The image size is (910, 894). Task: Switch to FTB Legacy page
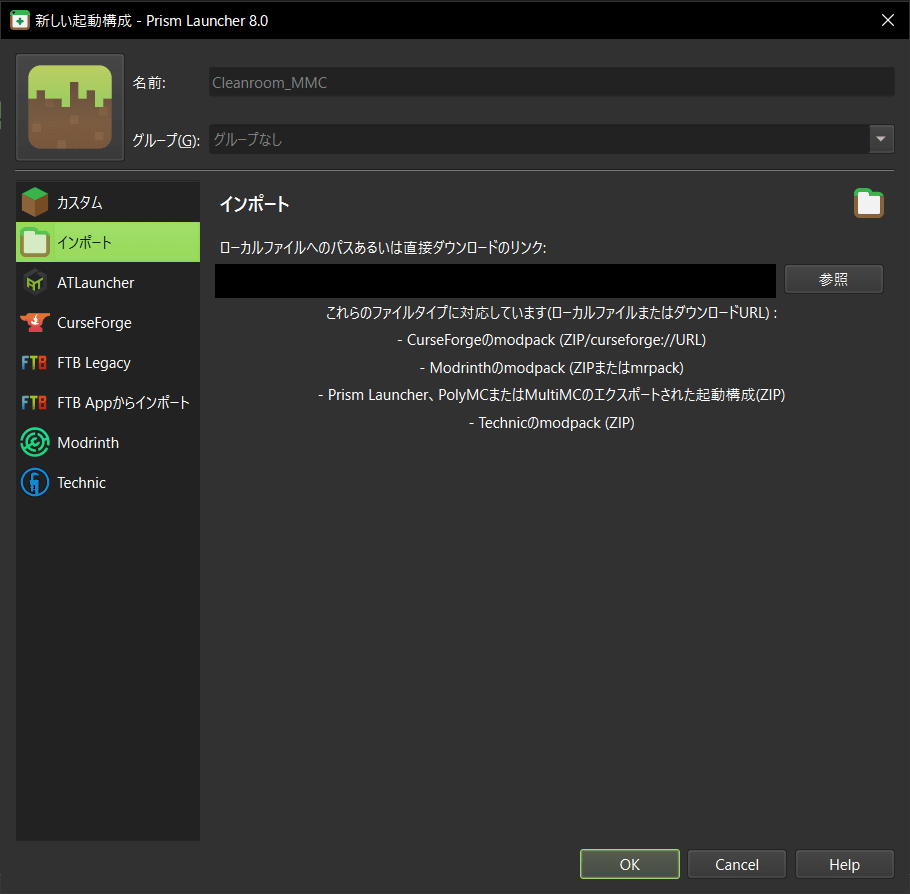coord(108,363)
